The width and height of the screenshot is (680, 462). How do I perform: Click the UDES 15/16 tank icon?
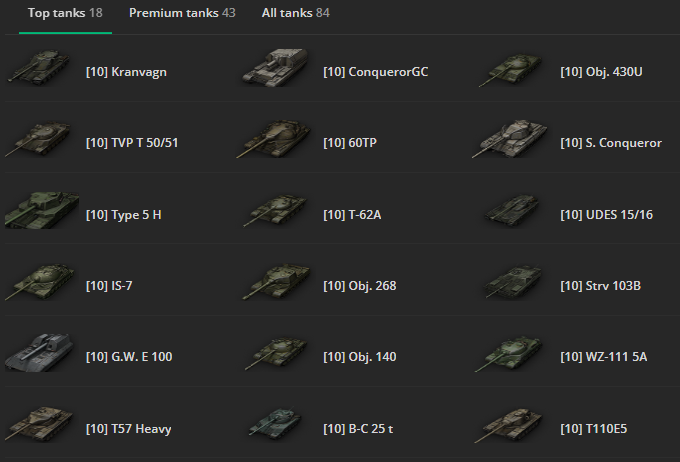coord(512,210)
